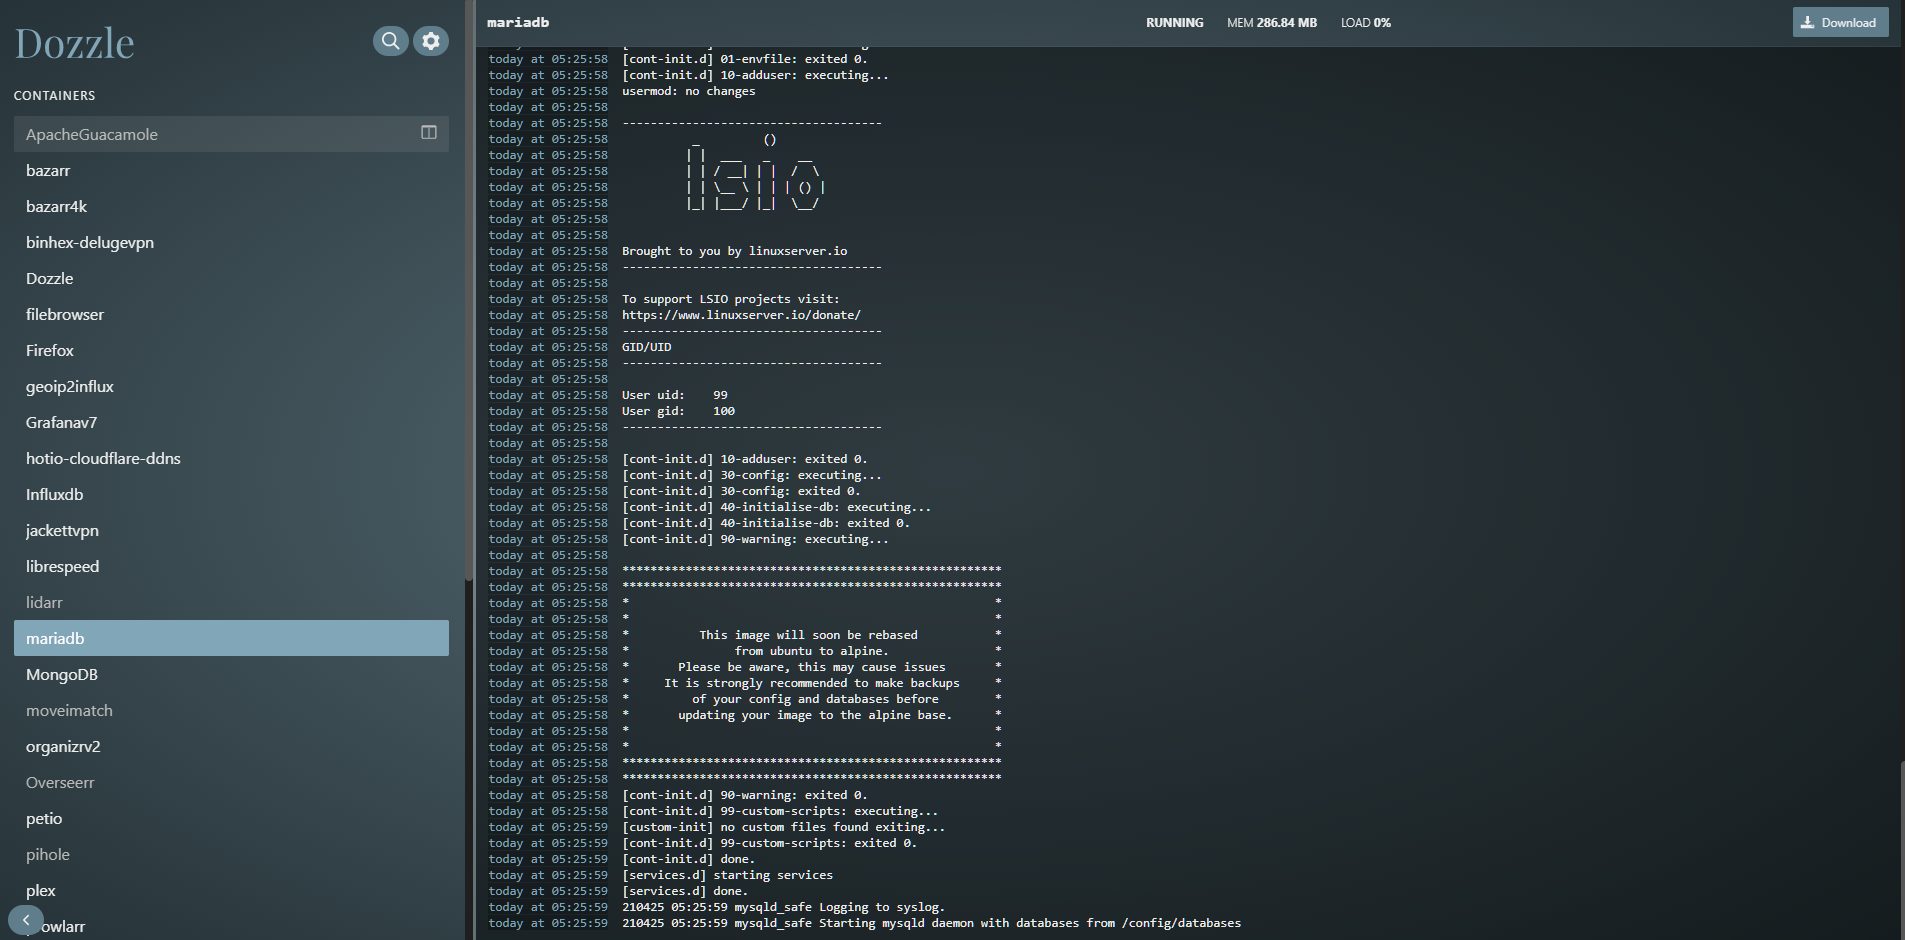Open the Firefox container logs
This screenshot has height=940, width=1905.
(50, 351)
